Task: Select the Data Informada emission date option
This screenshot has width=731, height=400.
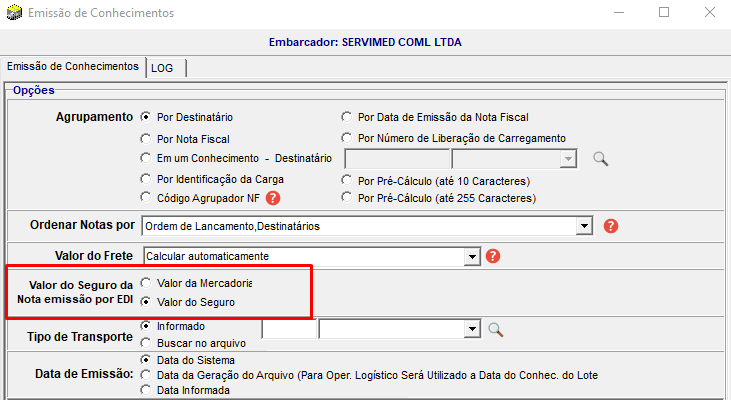Action: 147,390
